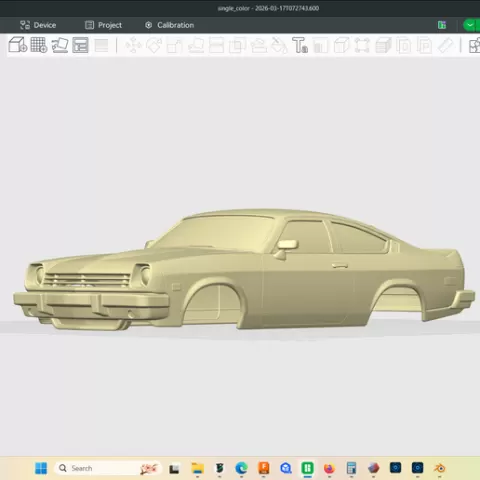Launch Blender from the taskbar
This screenshot has width=480, height=480.
click(439, 468)
